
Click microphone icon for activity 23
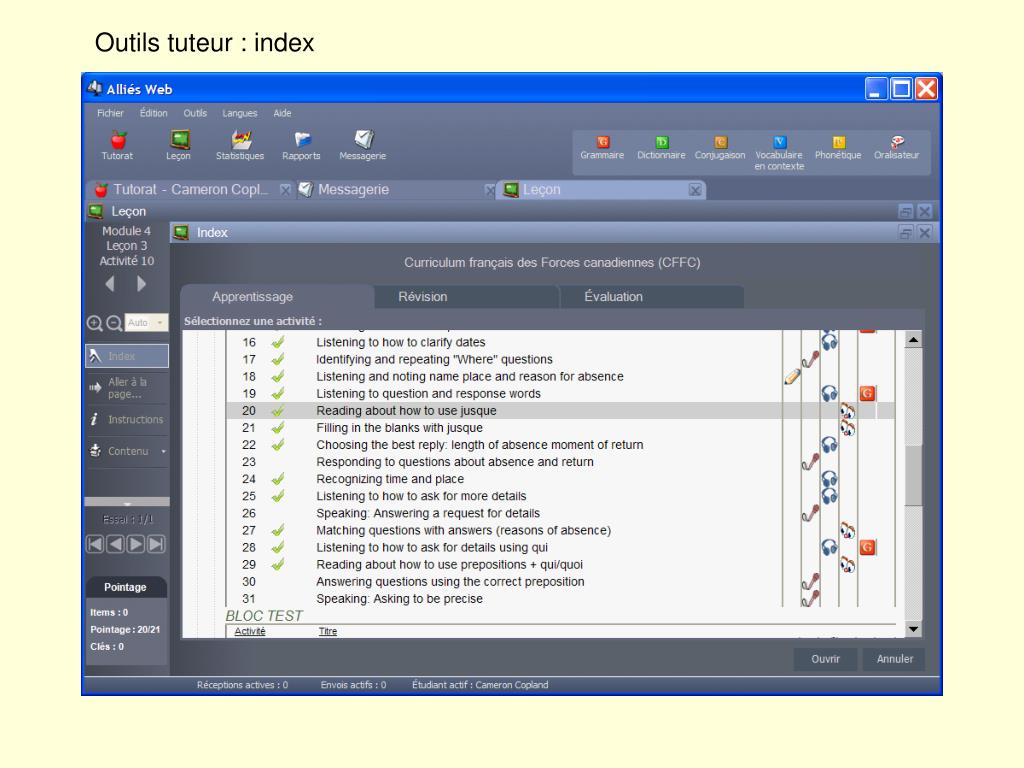point(810,461)
